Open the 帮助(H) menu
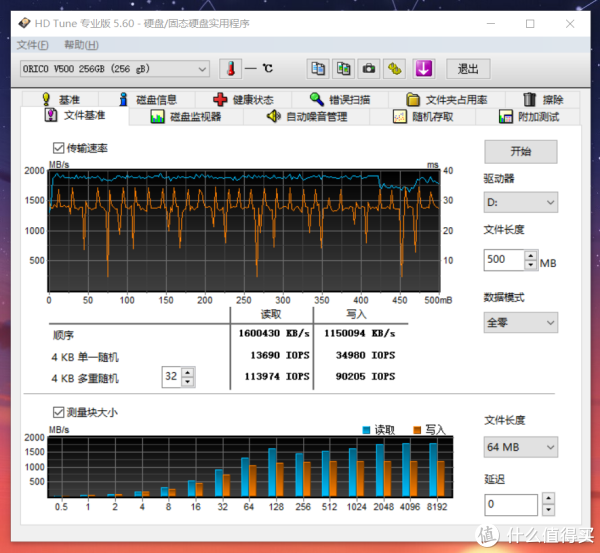Image resolution: width=600 pixels, height=553 pixels. [x=81, y=45]
